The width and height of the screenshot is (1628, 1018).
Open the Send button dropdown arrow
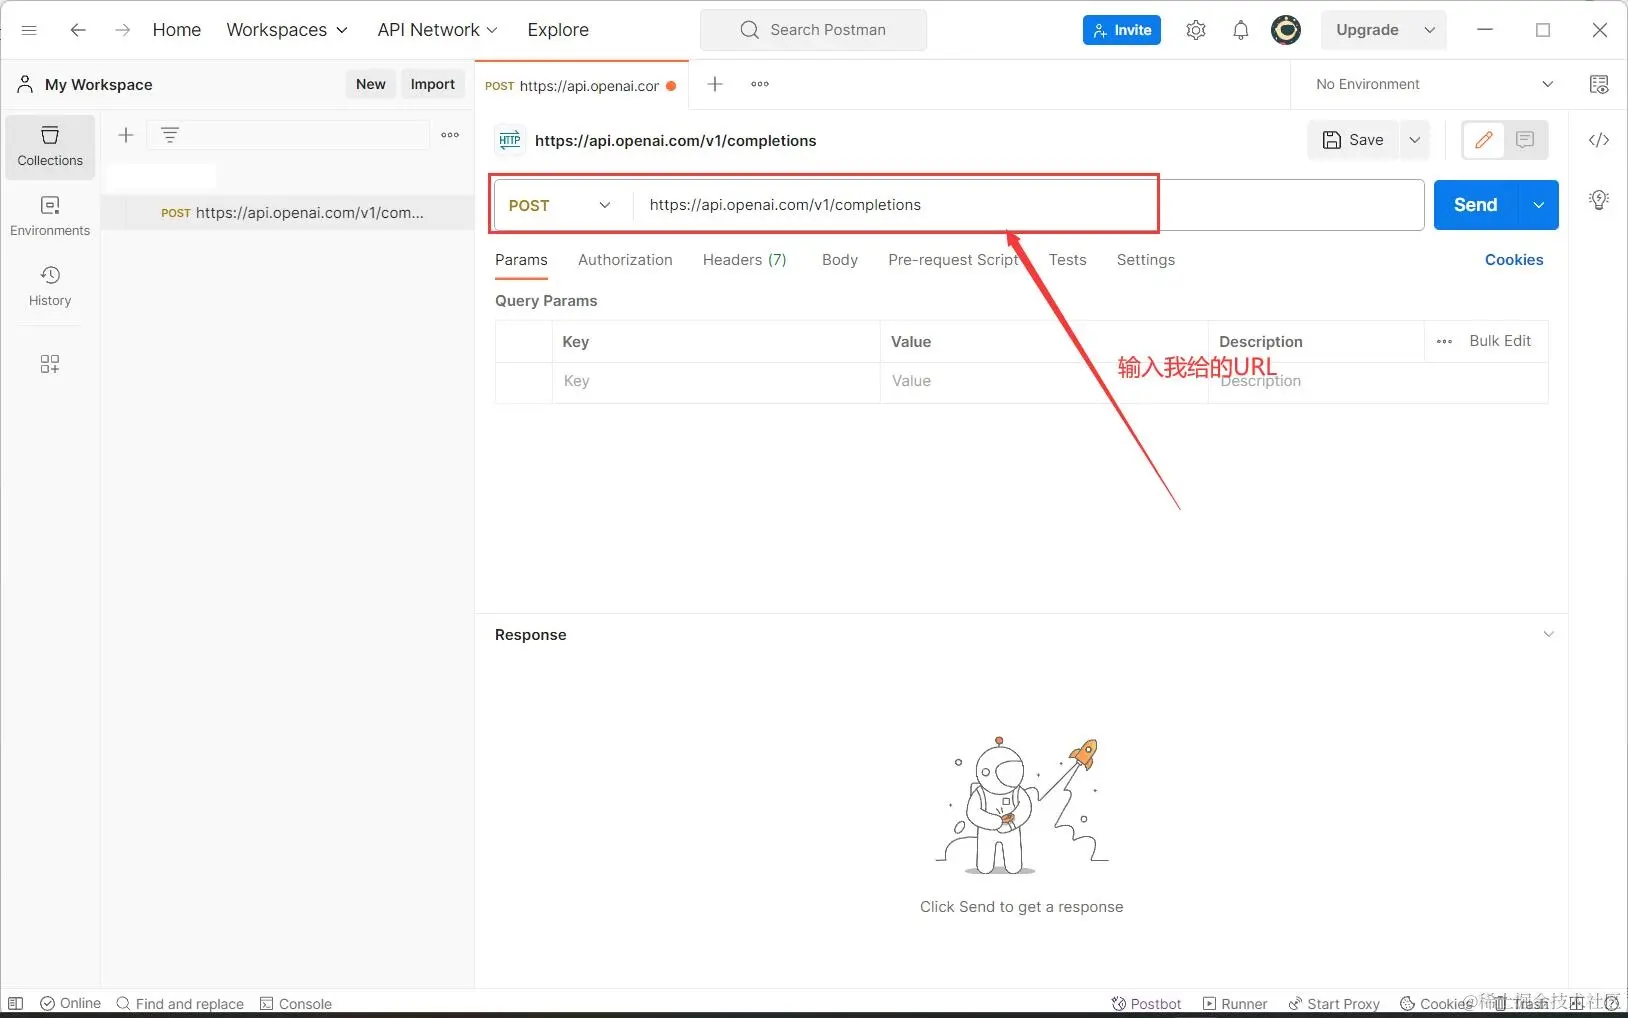point(1539,205)
